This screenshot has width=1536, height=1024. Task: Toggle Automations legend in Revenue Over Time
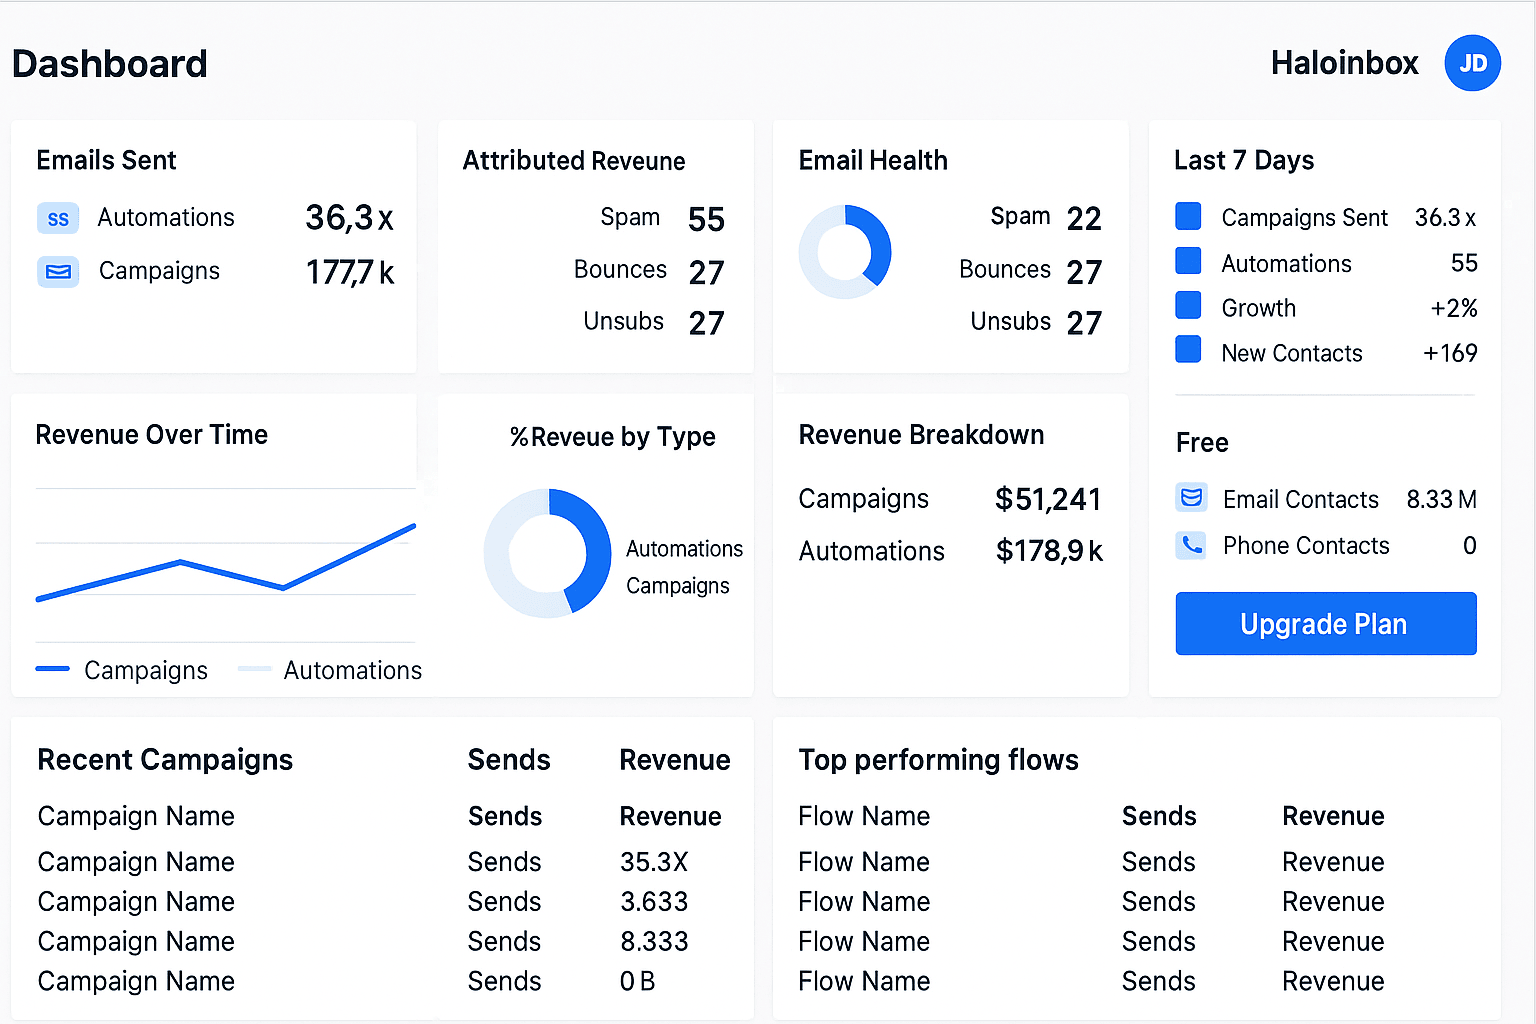click(330, 670)
